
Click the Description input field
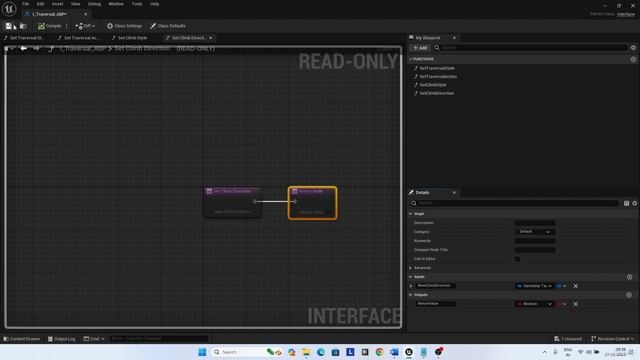(x=535, y=223)
